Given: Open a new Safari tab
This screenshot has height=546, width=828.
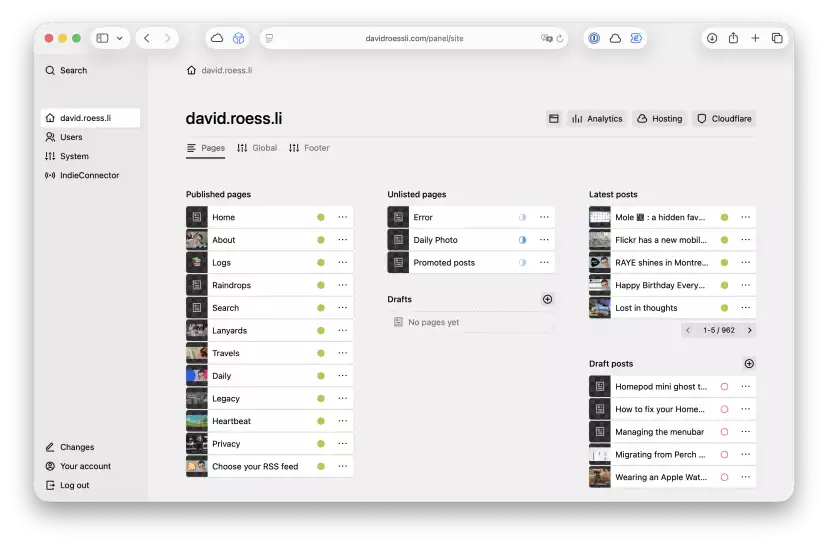Looking at the screenshot, I should pos(755,38).
